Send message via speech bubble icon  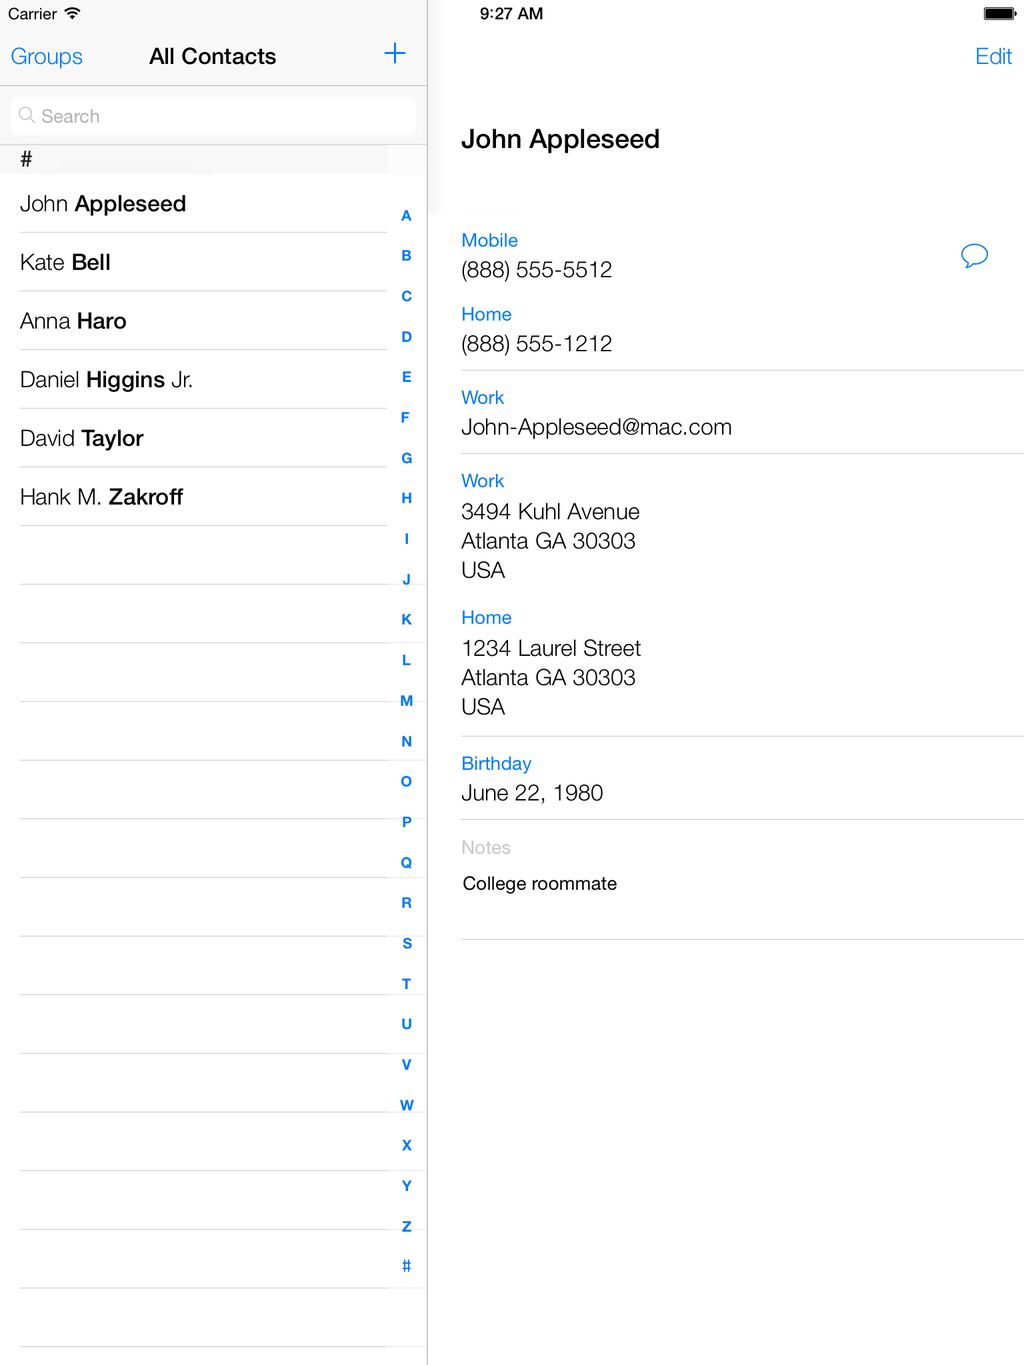coord(974,256)
